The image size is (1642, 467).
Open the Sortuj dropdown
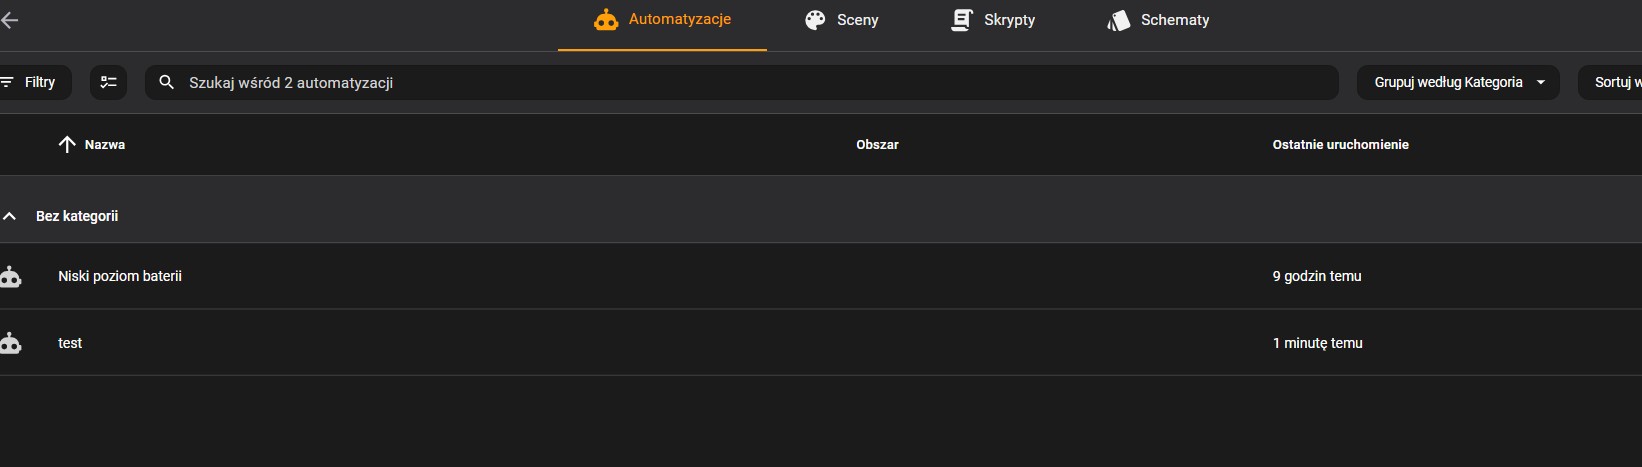point(1610,82)
